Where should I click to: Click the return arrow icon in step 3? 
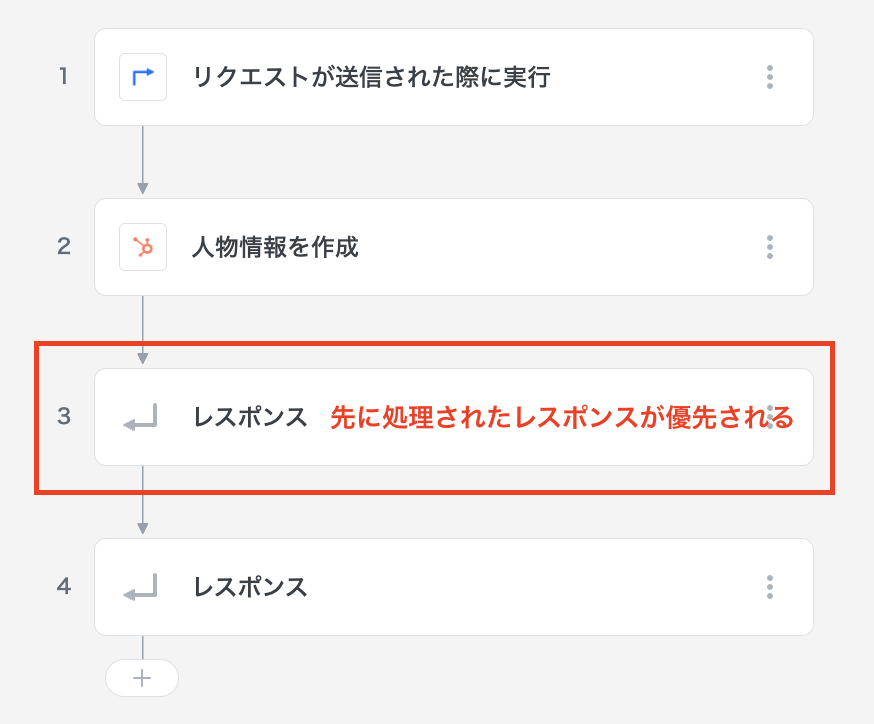pyautogui.click(x=141, y=418)
